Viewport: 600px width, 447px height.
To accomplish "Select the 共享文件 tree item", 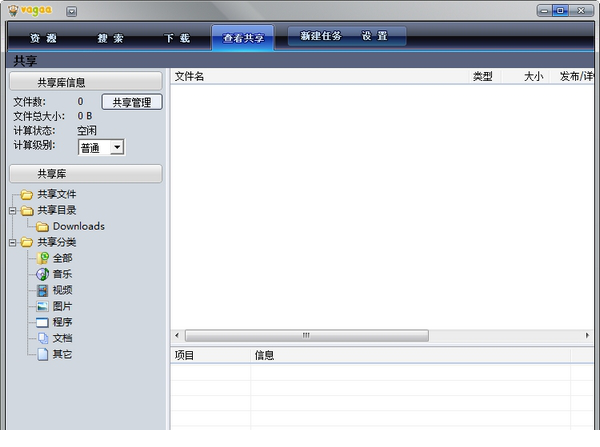I will point(57,194).
